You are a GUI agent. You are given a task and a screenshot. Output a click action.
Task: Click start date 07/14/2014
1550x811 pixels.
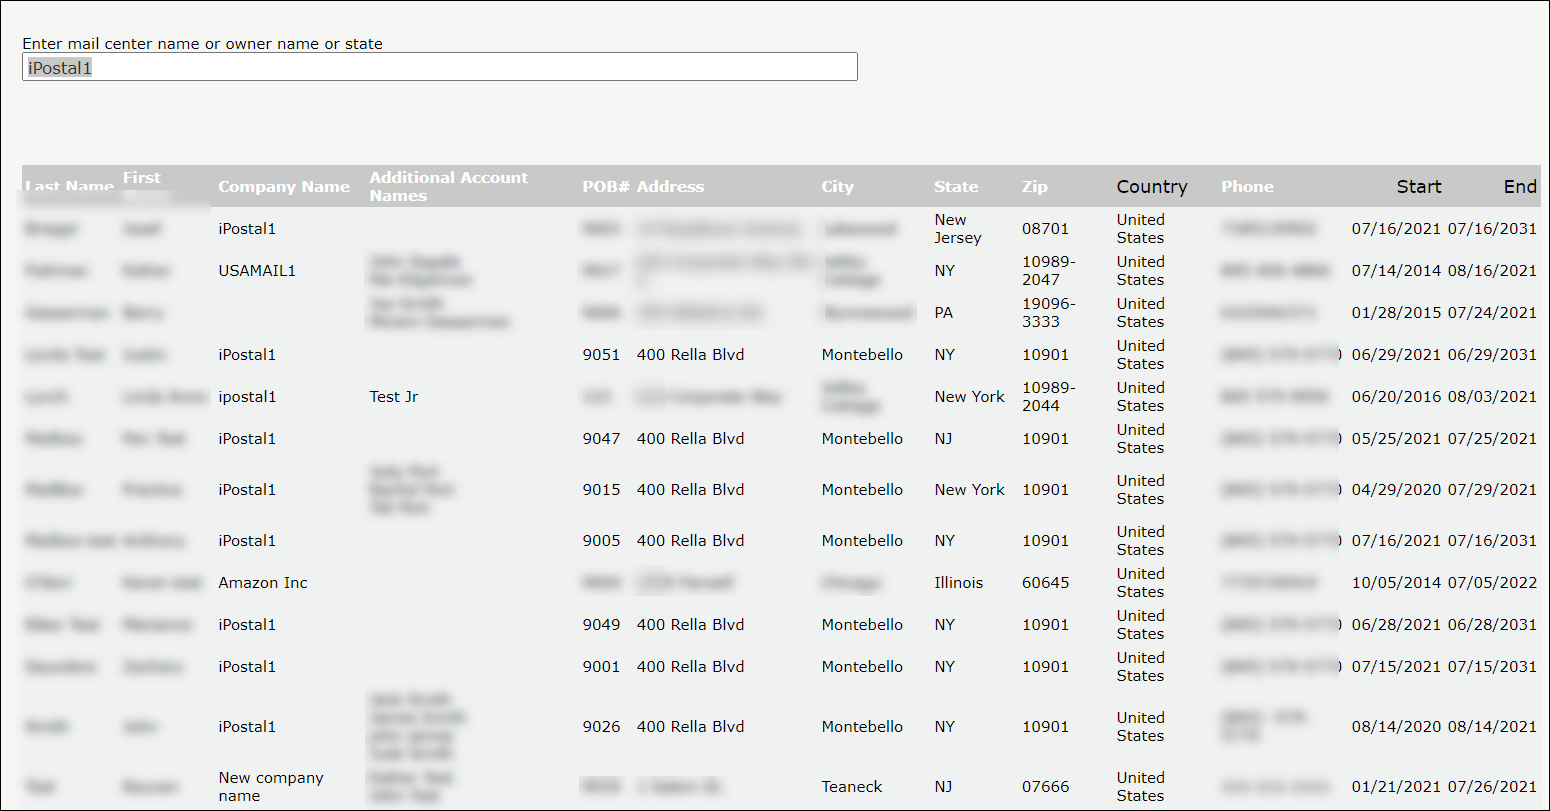[1396, 271]
